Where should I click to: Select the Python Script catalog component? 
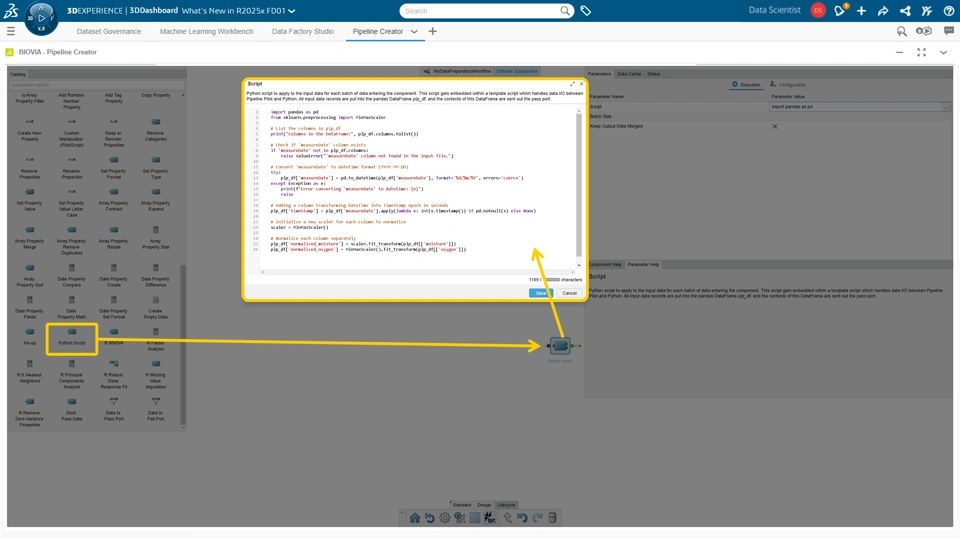tap(72, 338)
